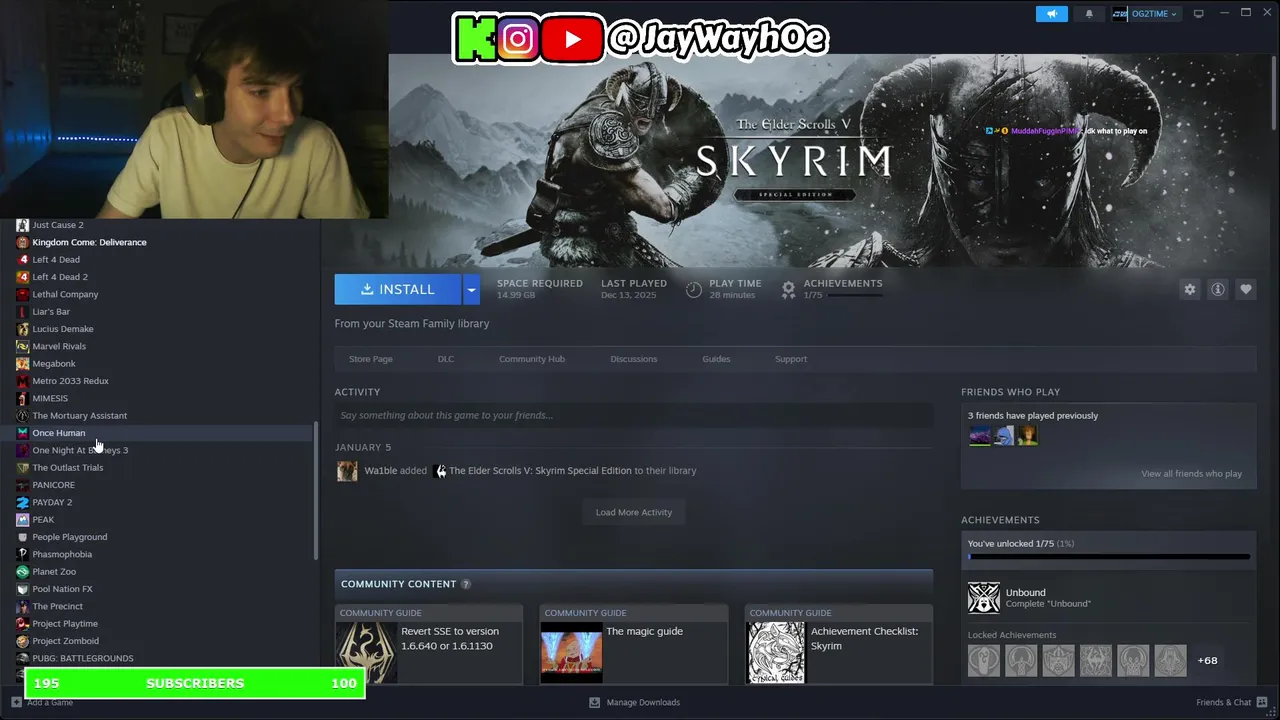The height and width of the screenshot is (720, 1280).
Task: Click the Lethal Company icon in sidebar
Action: [22, 294]
